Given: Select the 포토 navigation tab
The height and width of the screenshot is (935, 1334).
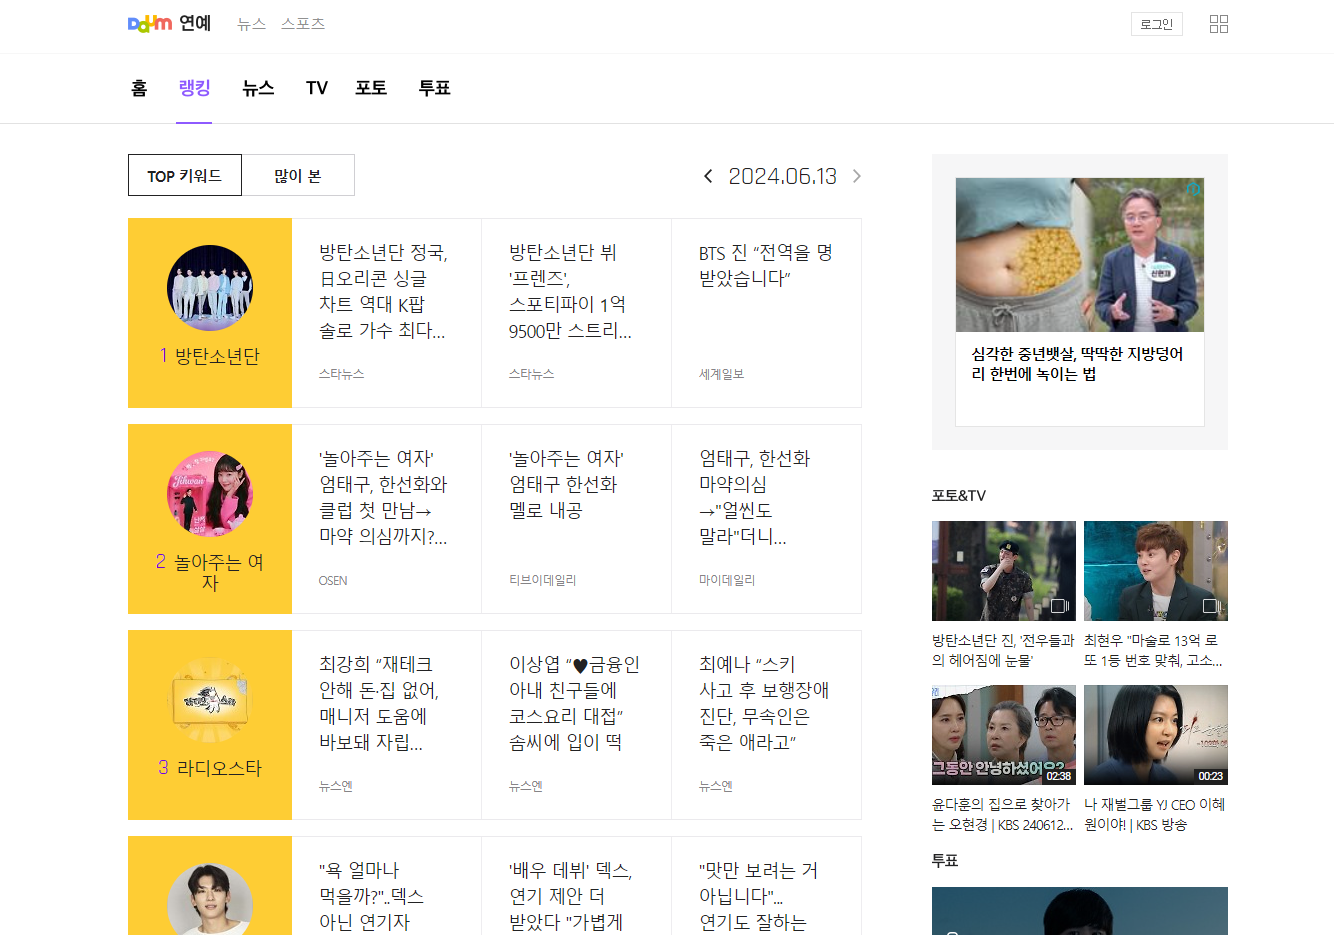Looking at the screenshot, I should 371,88.
